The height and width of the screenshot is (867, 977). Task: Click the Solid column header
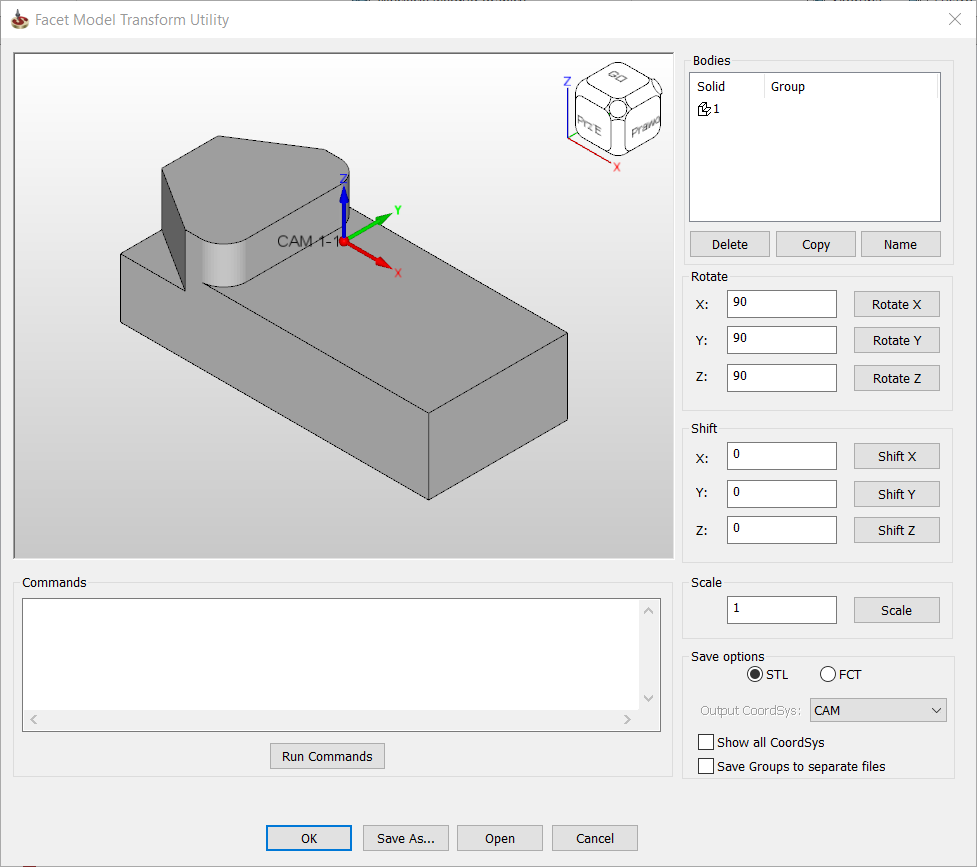(x=711, y=87)
